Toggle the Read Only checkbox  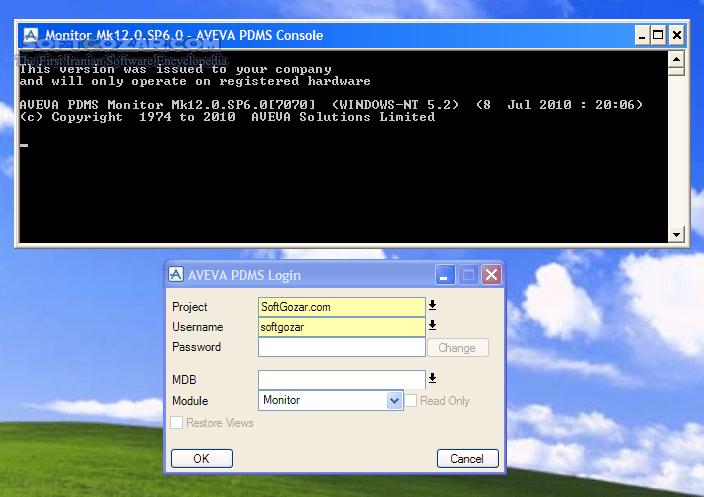coord(411,401)
